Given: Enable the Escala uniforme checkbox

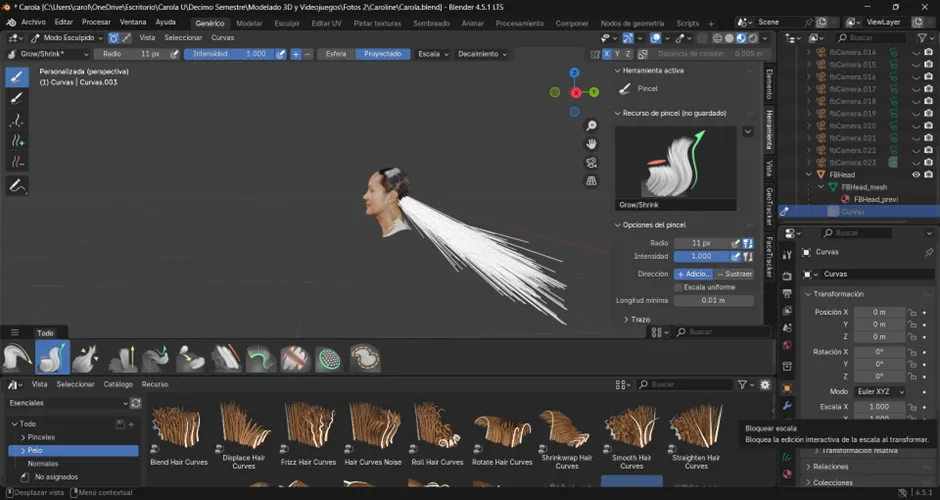Looking at the screenshot, I should (679, 287).
